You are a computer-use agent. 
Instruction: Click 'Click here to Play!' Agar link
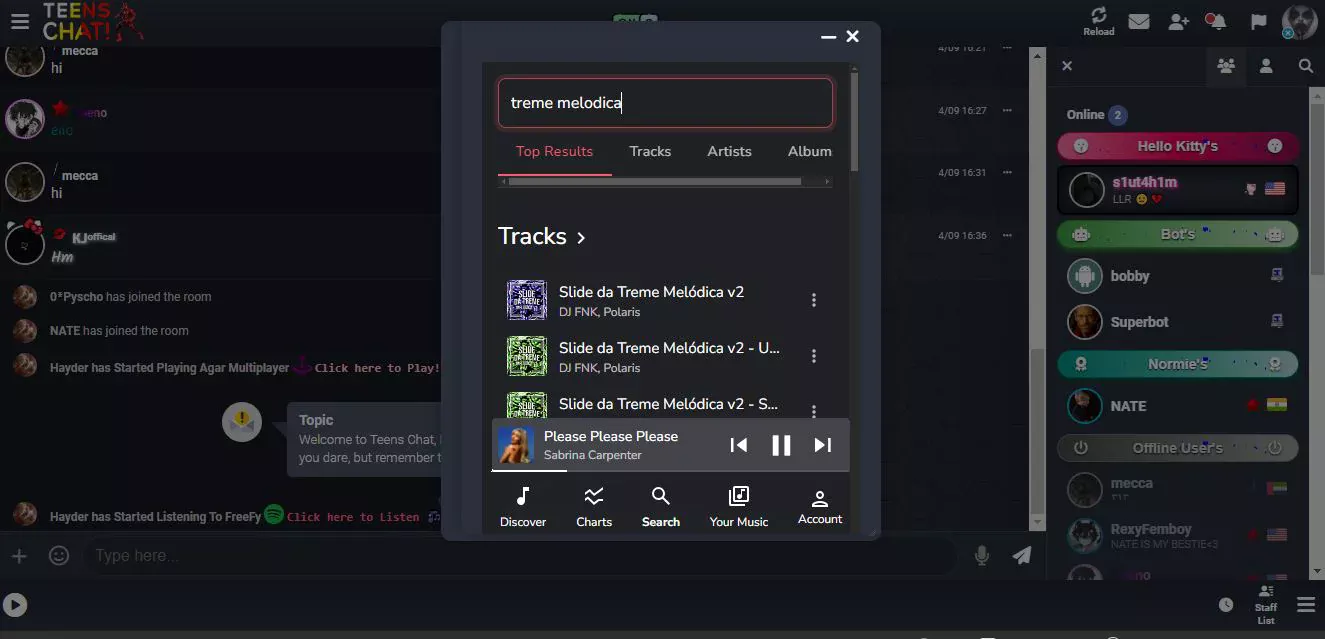click(377, 368)
